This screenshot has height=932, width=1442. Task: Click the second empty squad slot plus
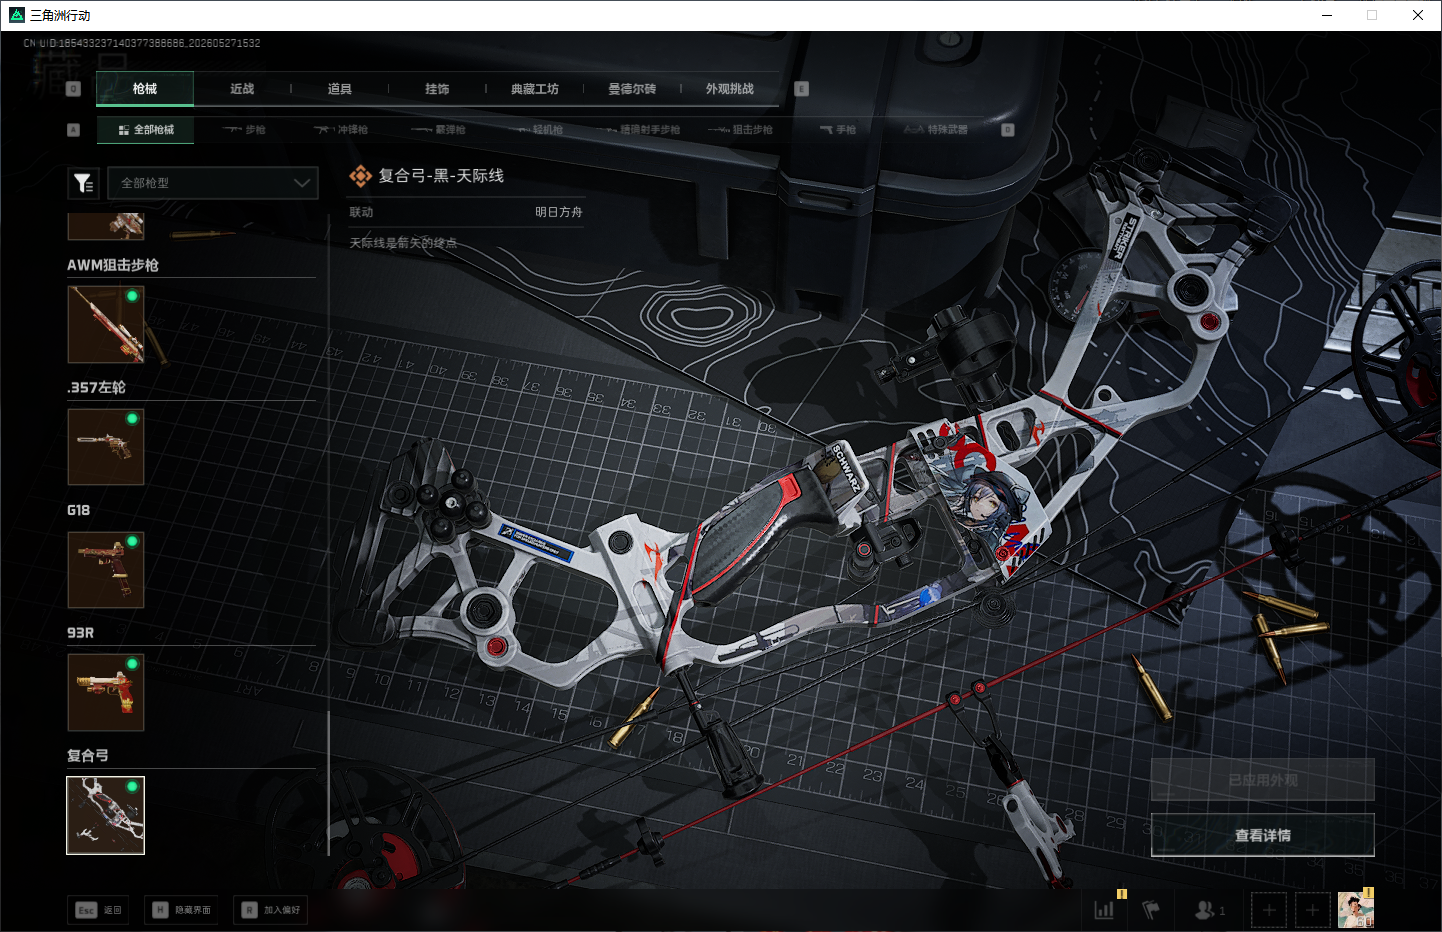tap(1313, 910)
